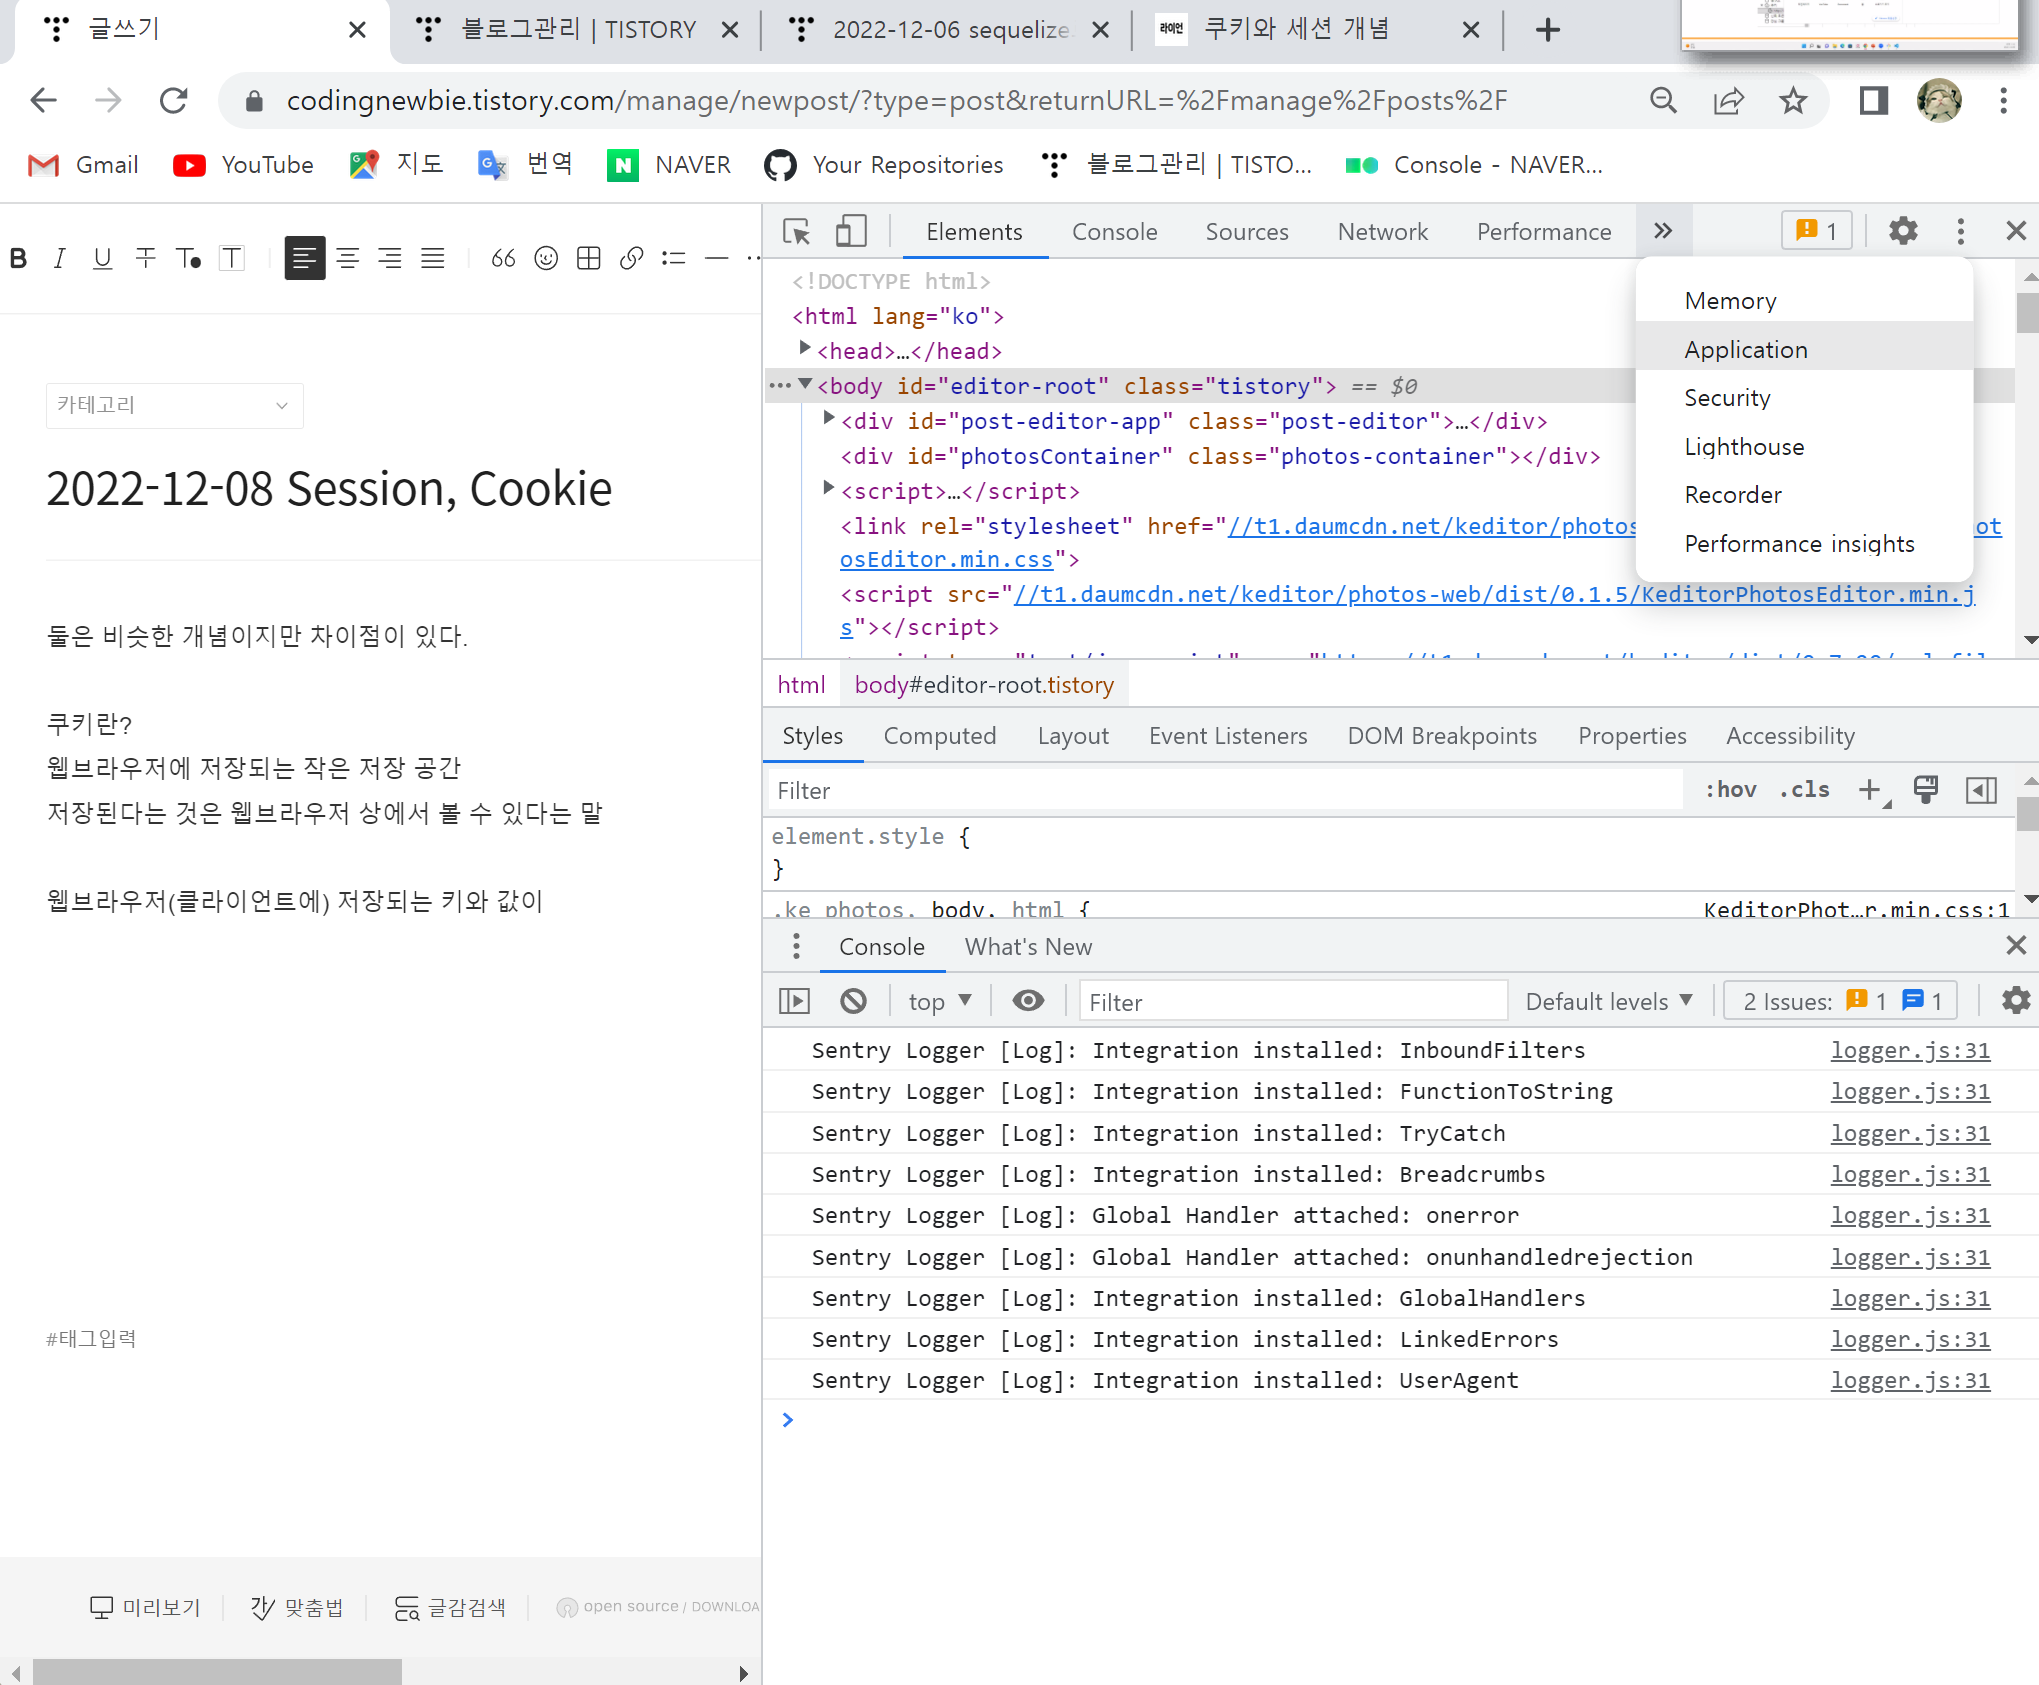Clear console with the block icon
The width and height of the screenshot is (2039, 1685).
point(853,1001)
